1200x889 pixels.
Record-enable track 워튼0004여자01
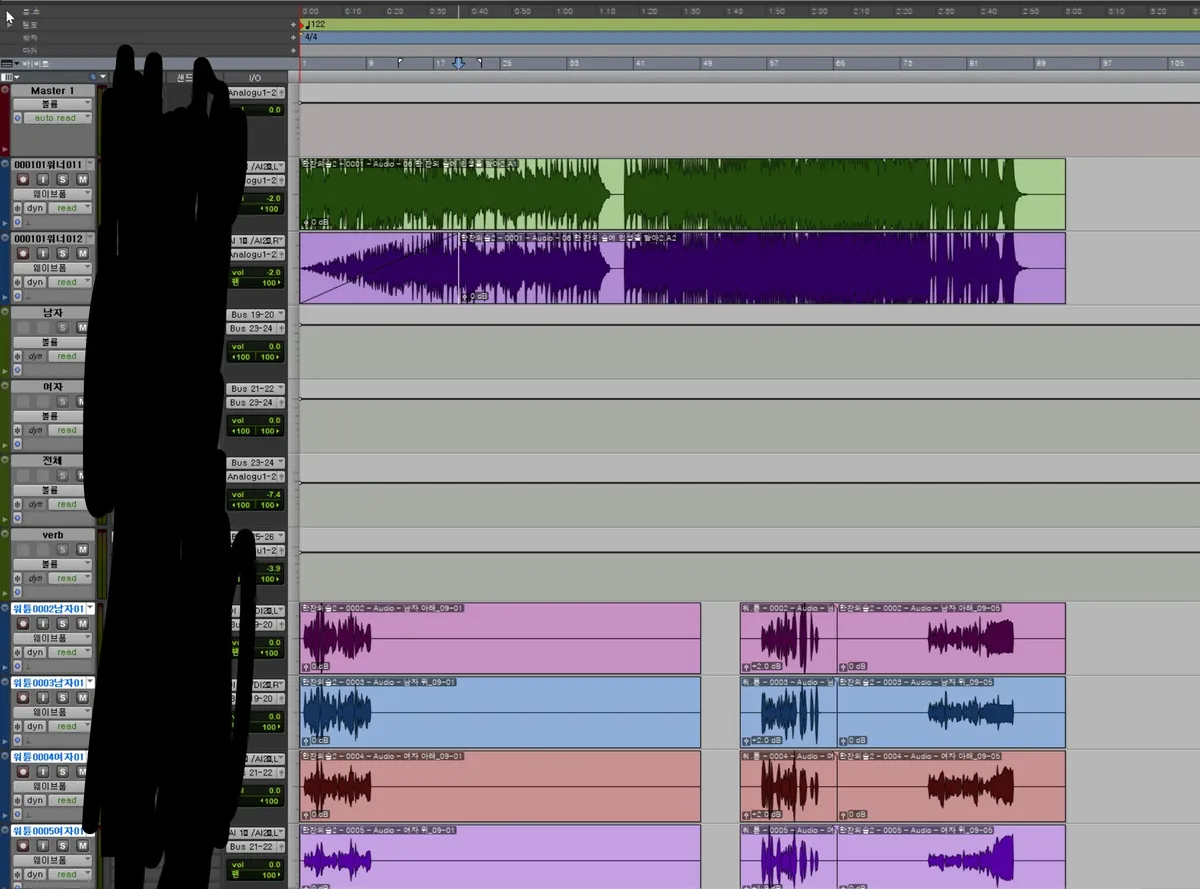click(22, 771)
